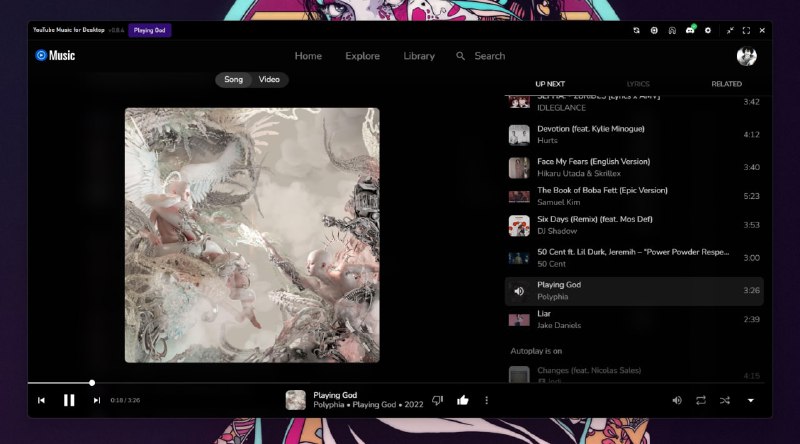
Task: Pause the currently playing song
Action: 69,400
